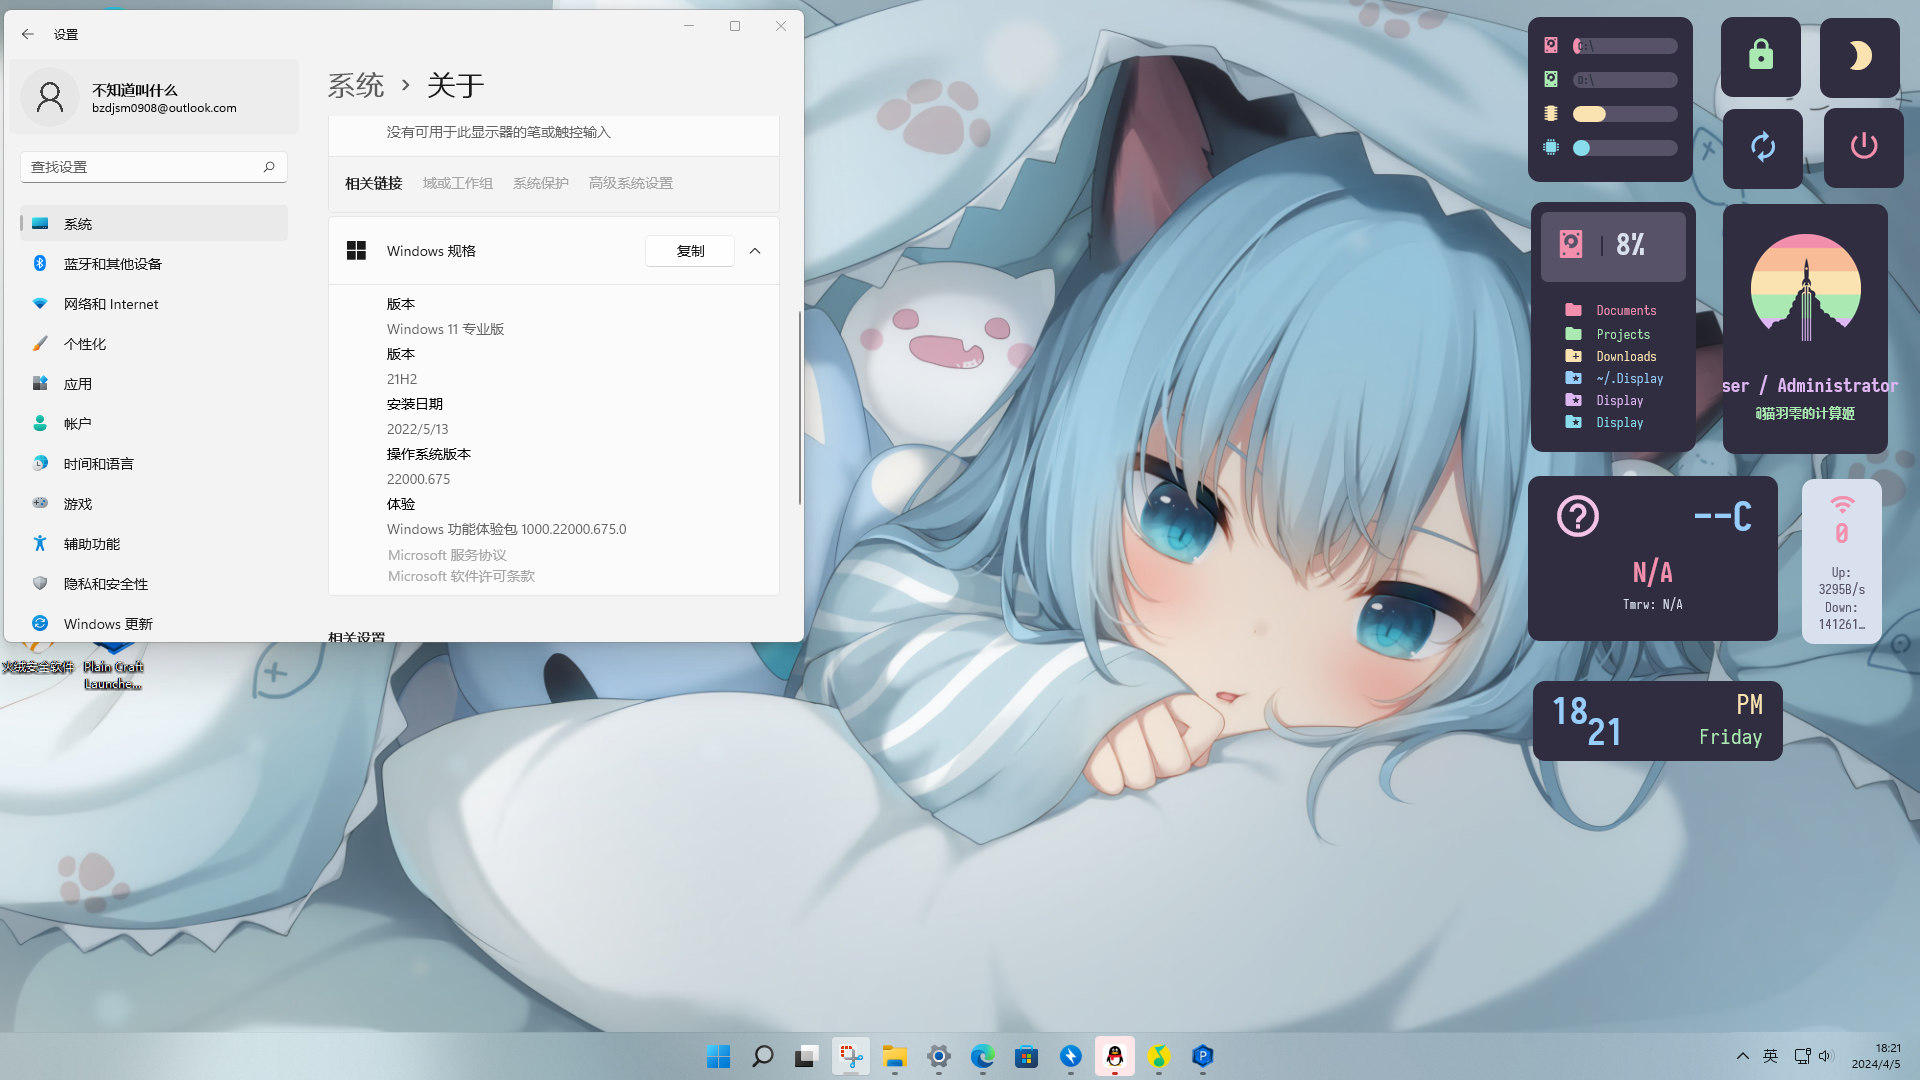Open the blue bird app on taskbar
Image resolution: width=1920 pixels, height=1080 pixels.
(1071, 1056)
